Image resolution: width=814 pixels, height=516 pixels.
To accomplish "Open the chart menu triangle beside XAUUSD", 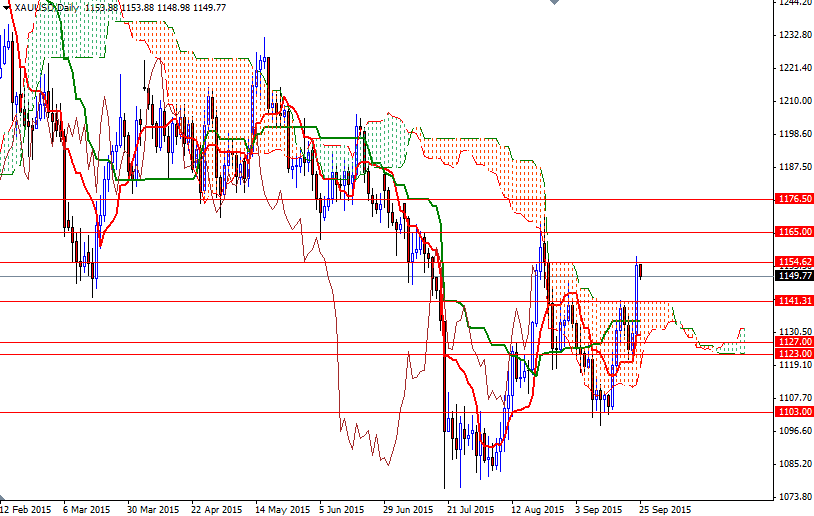I will tap(7, 7).
